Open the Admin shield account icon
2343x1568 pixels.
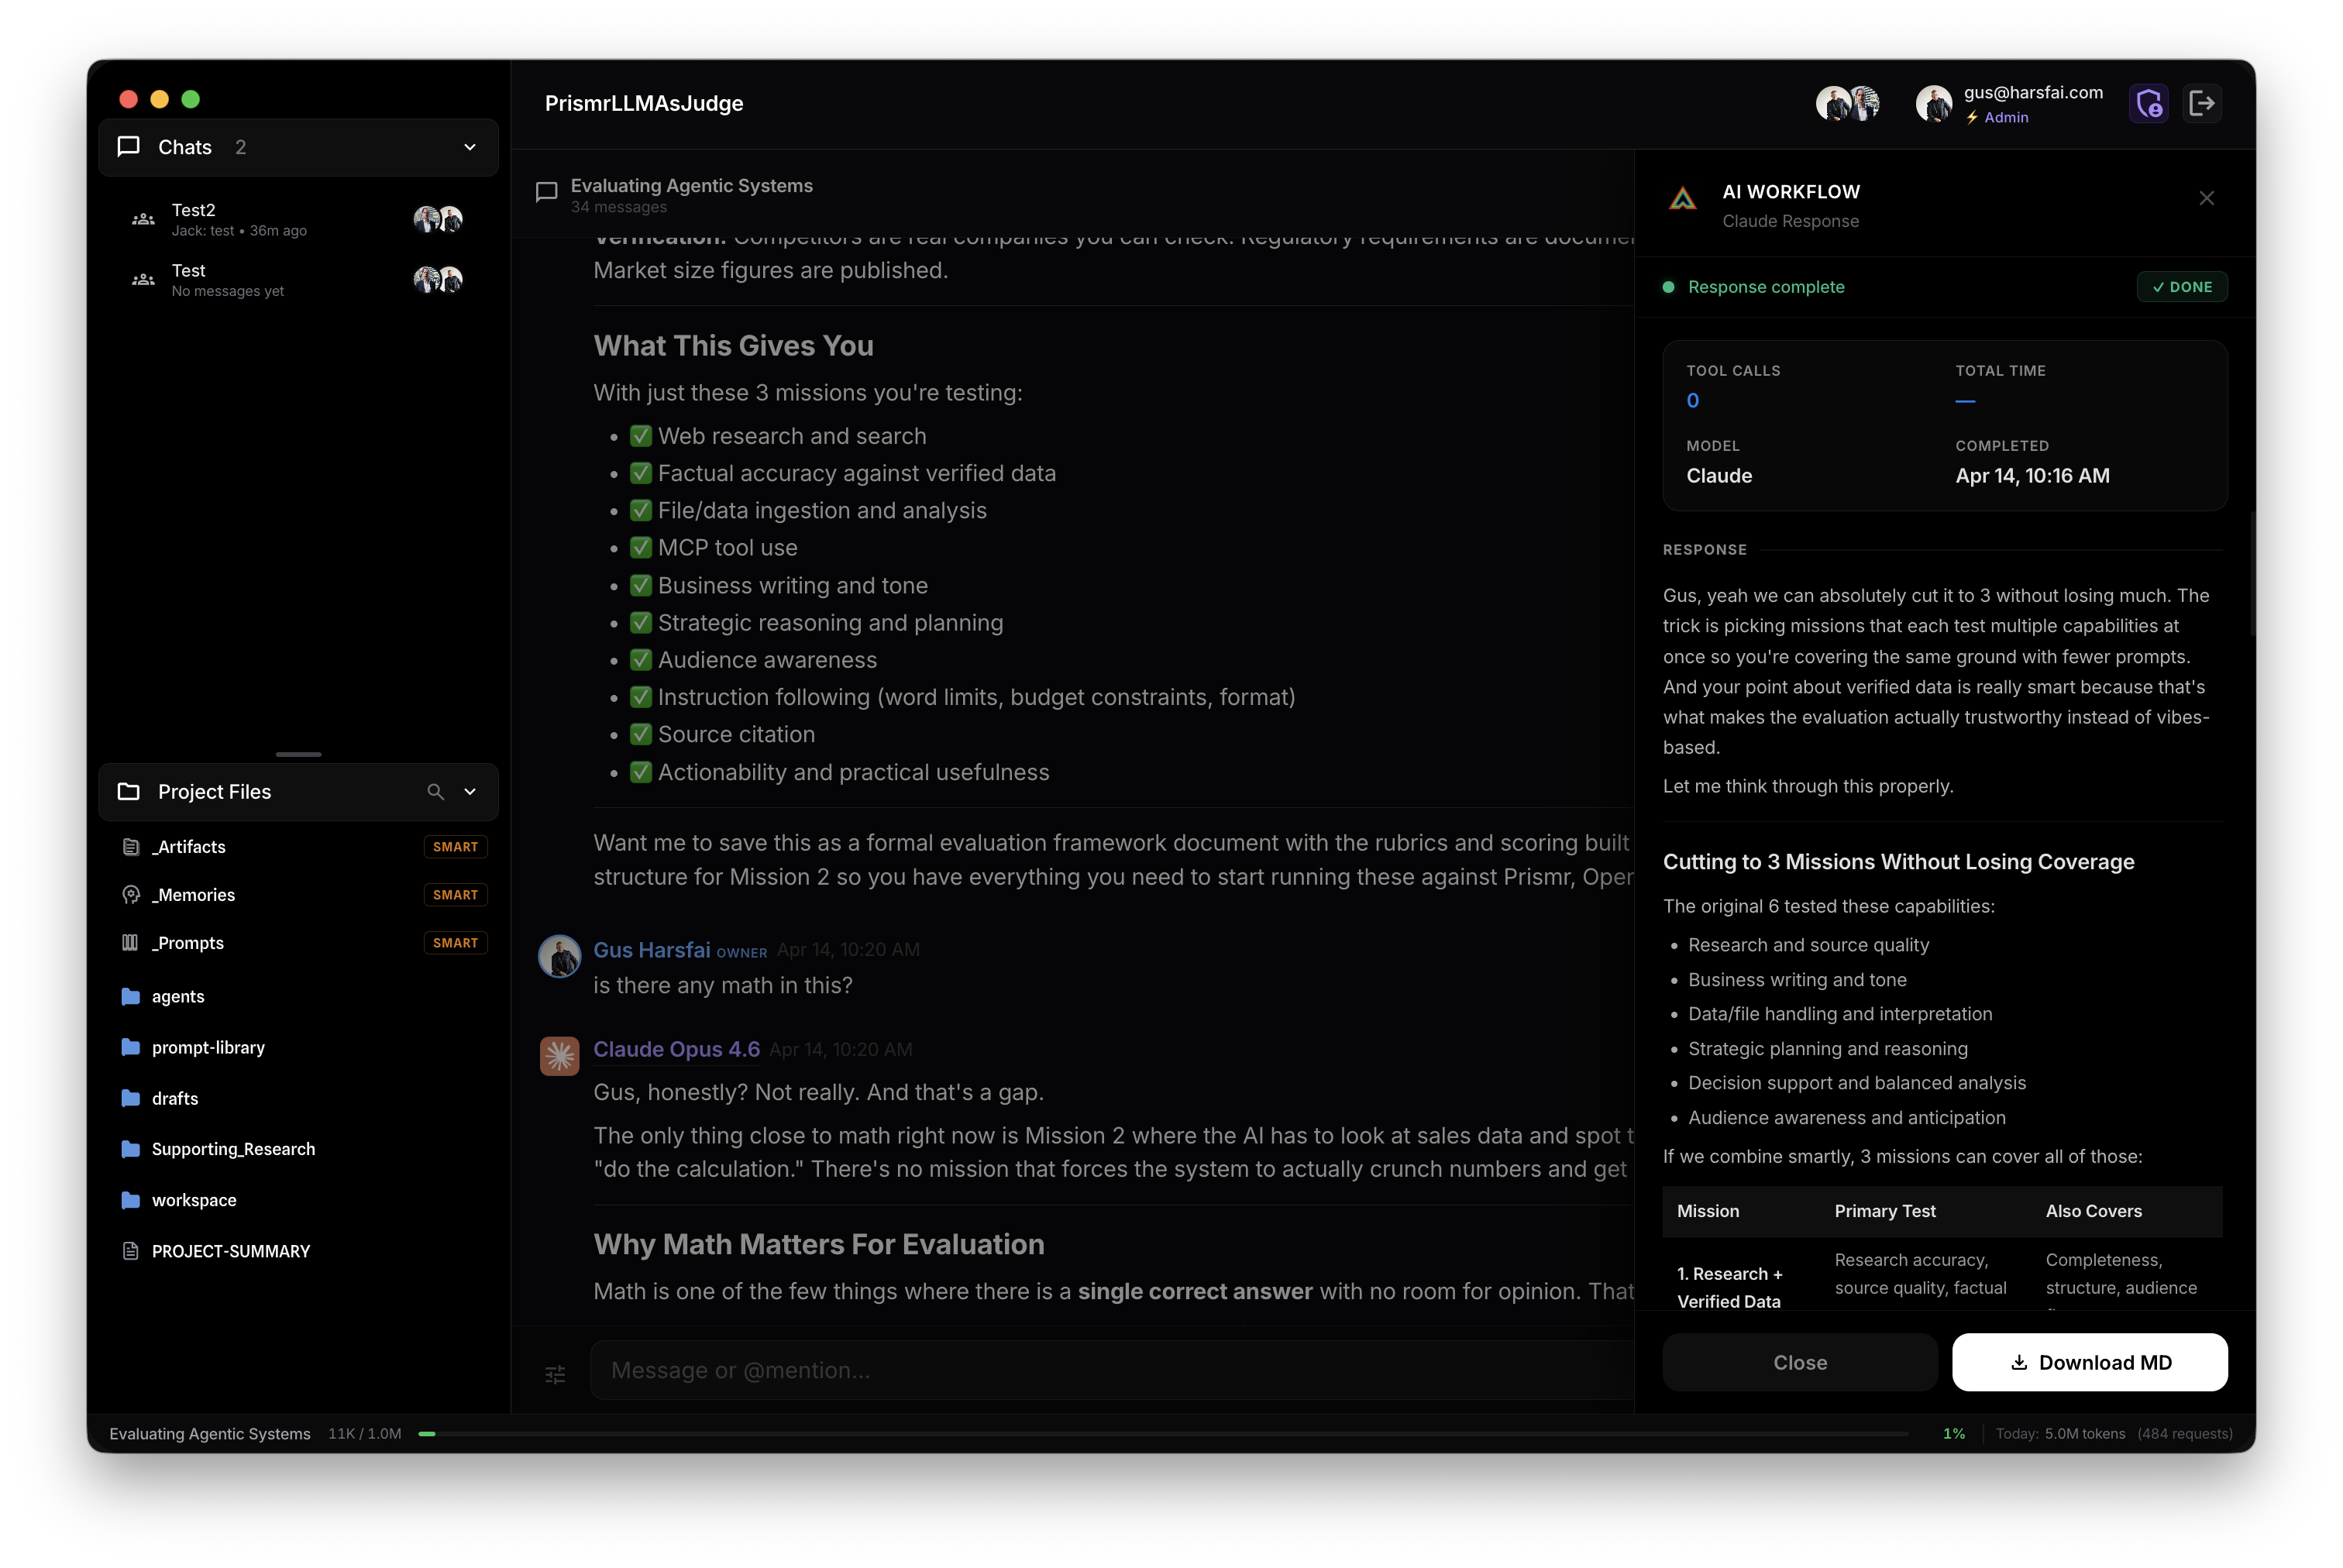pos(2150,103)
